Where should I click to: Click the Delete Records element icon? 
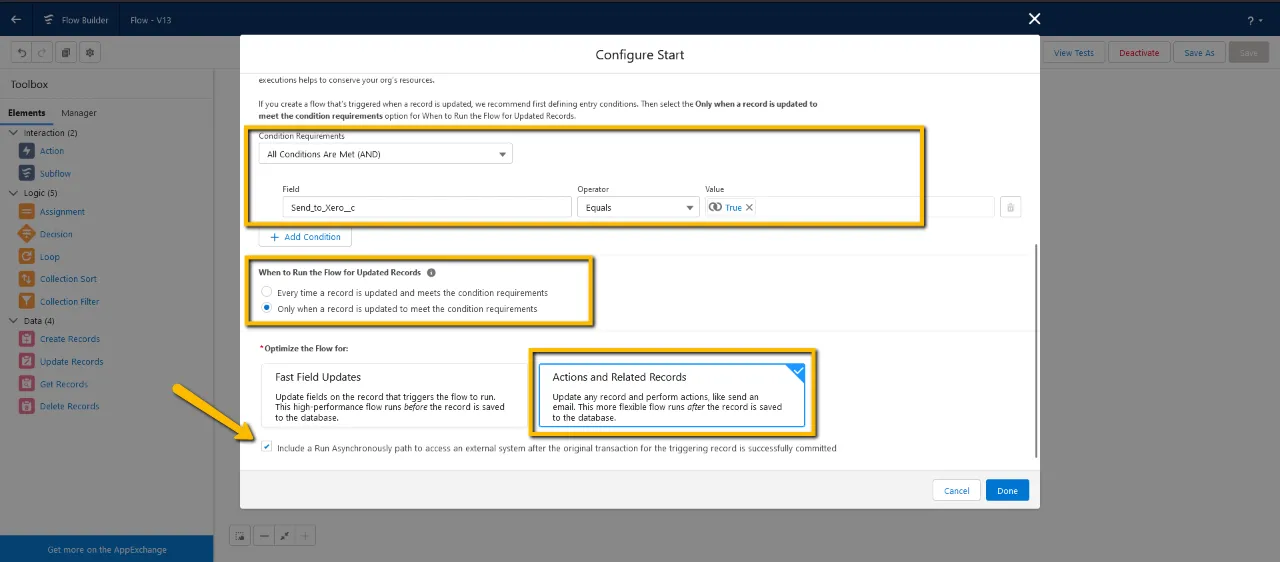pyautogui.click(x=26, y=406)
